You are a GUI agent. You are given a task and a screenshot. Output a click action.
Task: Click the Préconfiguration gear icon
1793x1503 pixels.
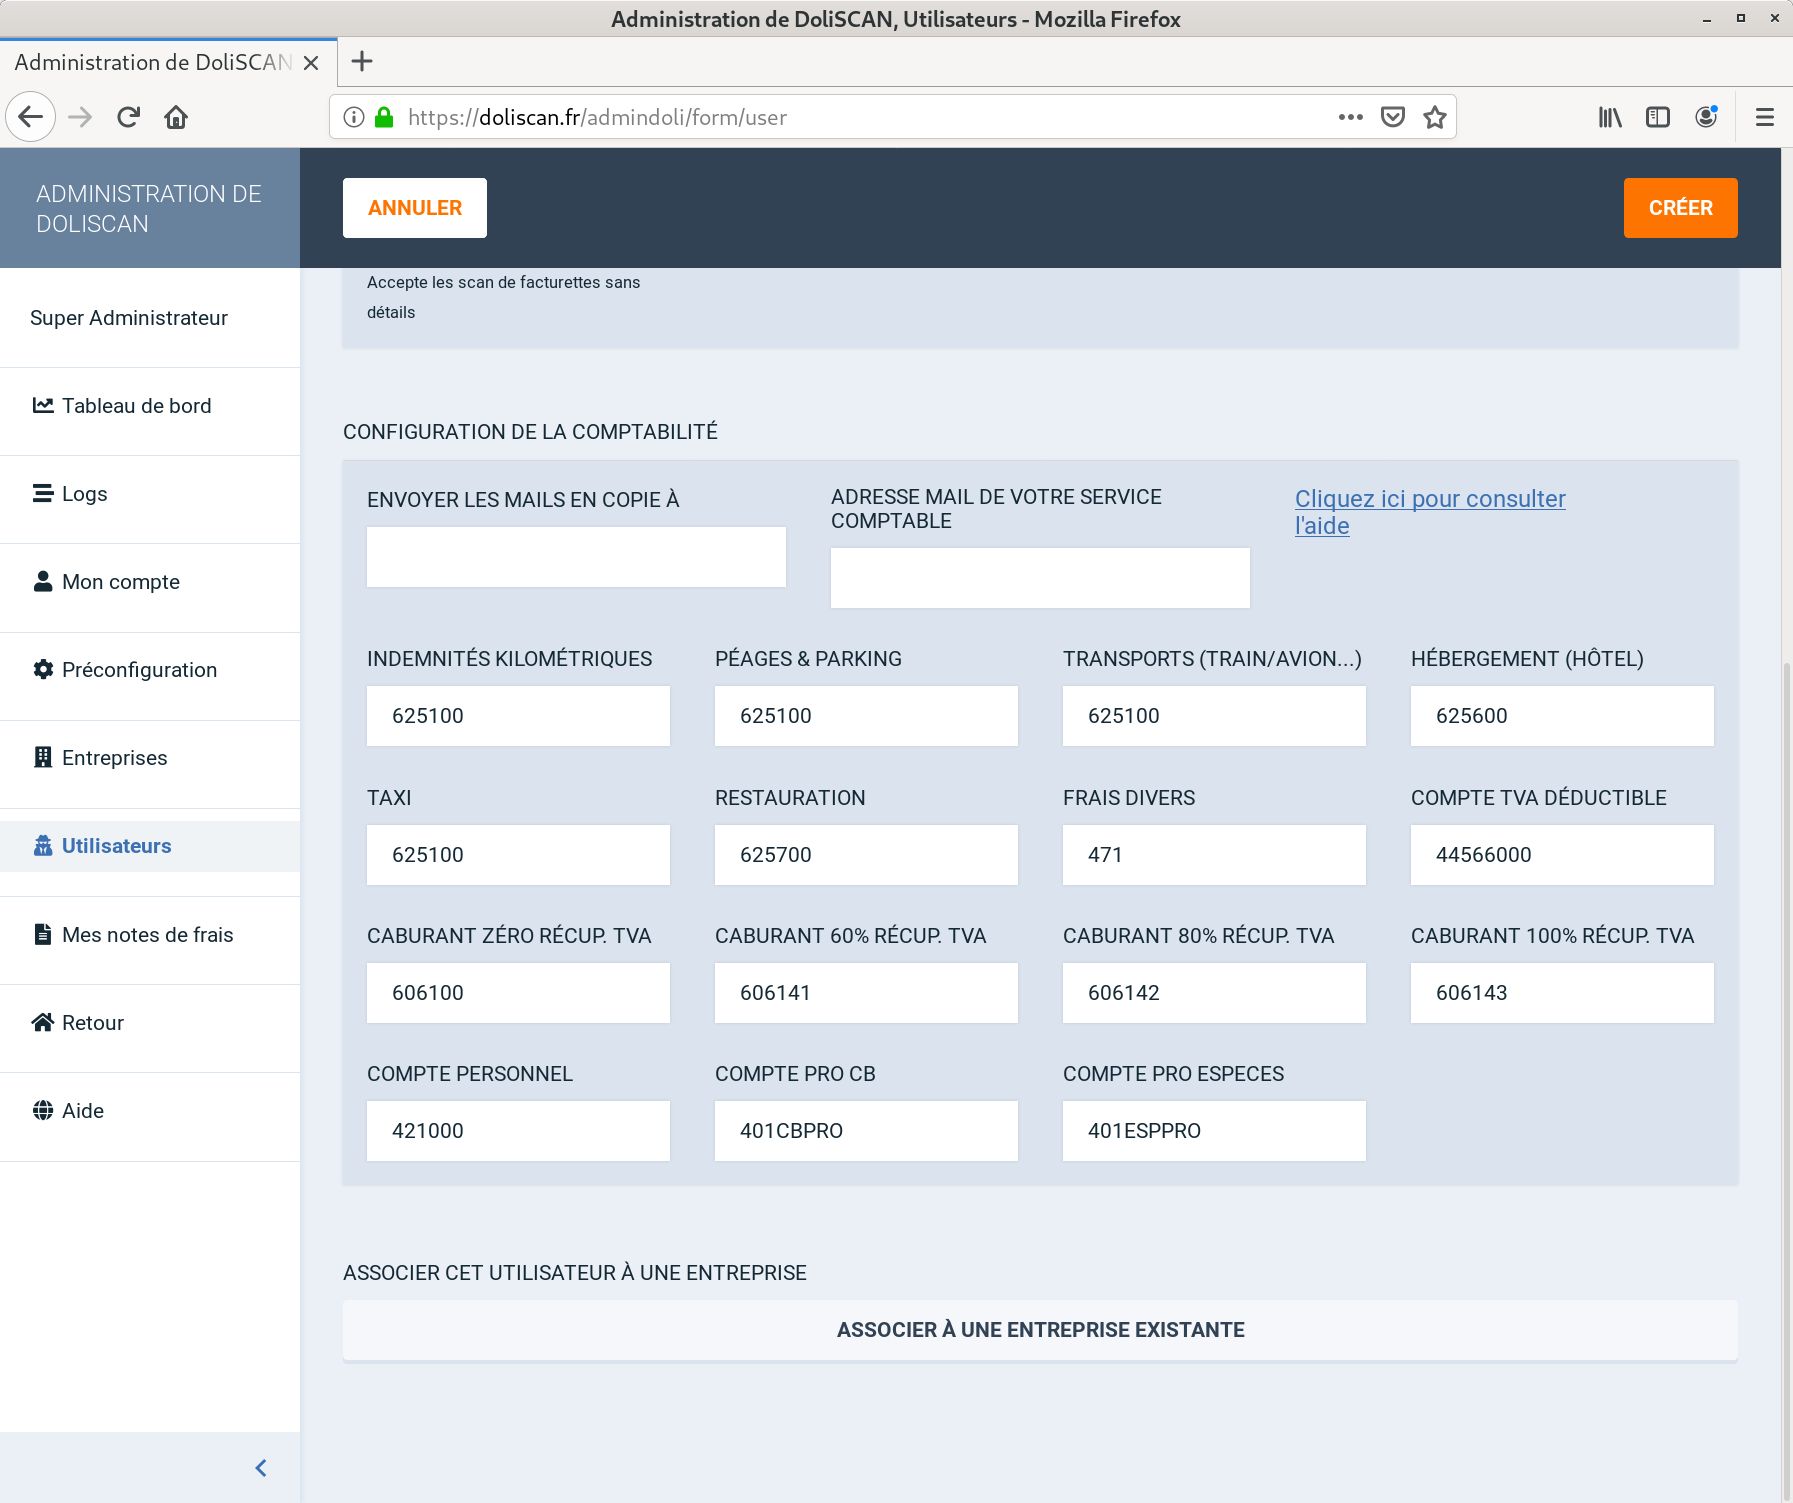pos(42,669)
